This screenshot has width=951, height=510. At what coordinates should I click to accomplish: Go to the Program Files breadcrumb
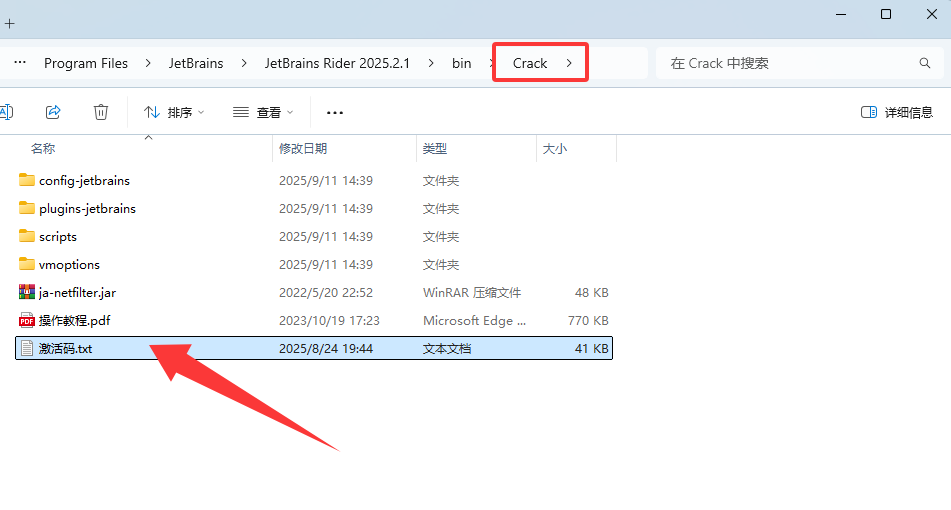86,63
